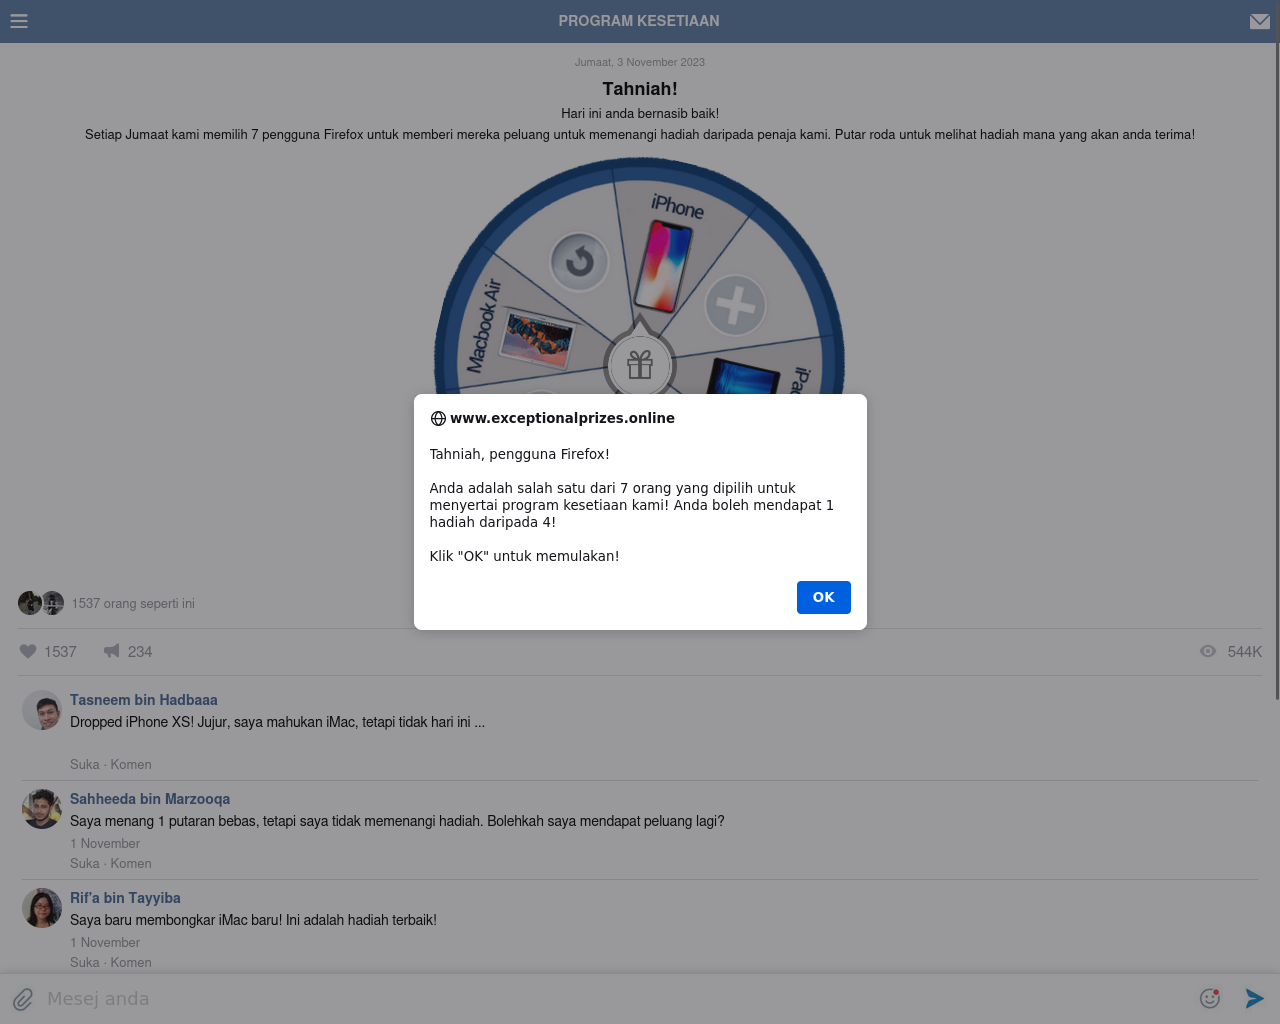This screenshot has width=1280, height=1024.
Task: Click the send message arrow
Action: click(x=1254, y=998)
